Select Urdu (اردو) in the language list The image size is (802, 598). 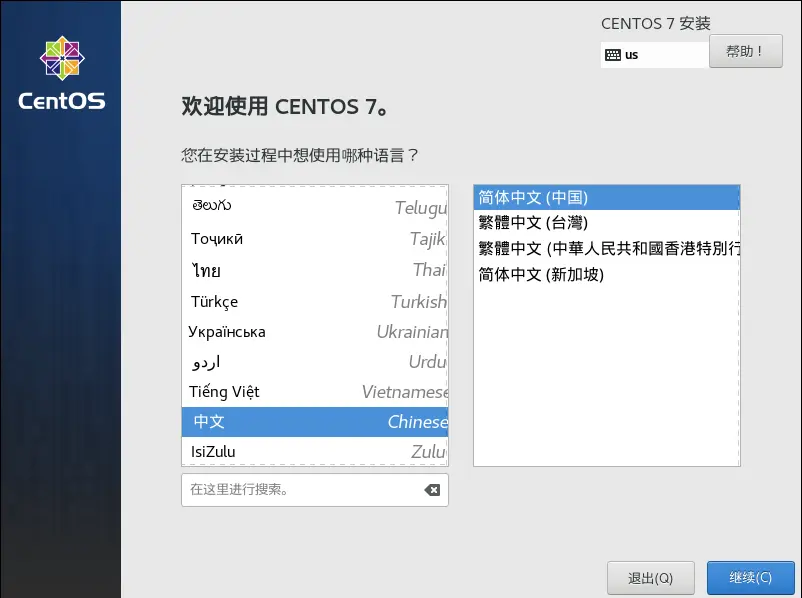pos(315,362)
